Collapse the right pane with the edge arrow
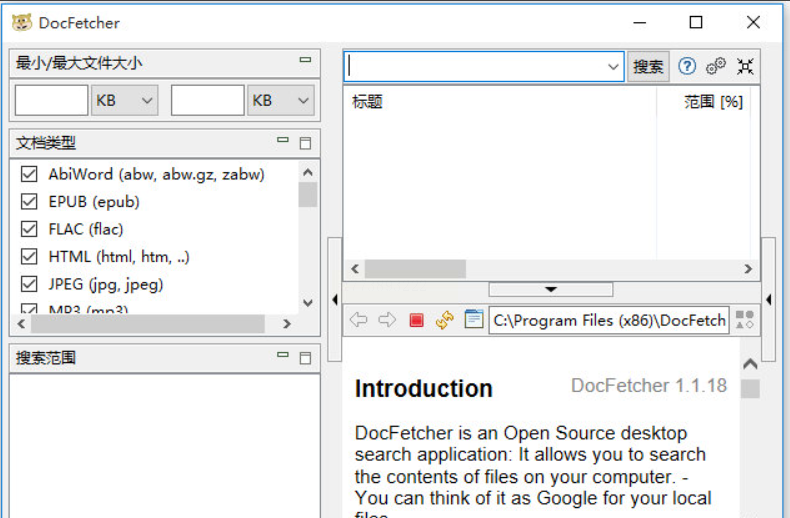Viewport: 790px width, 518px height. click(x=768, y=300)
